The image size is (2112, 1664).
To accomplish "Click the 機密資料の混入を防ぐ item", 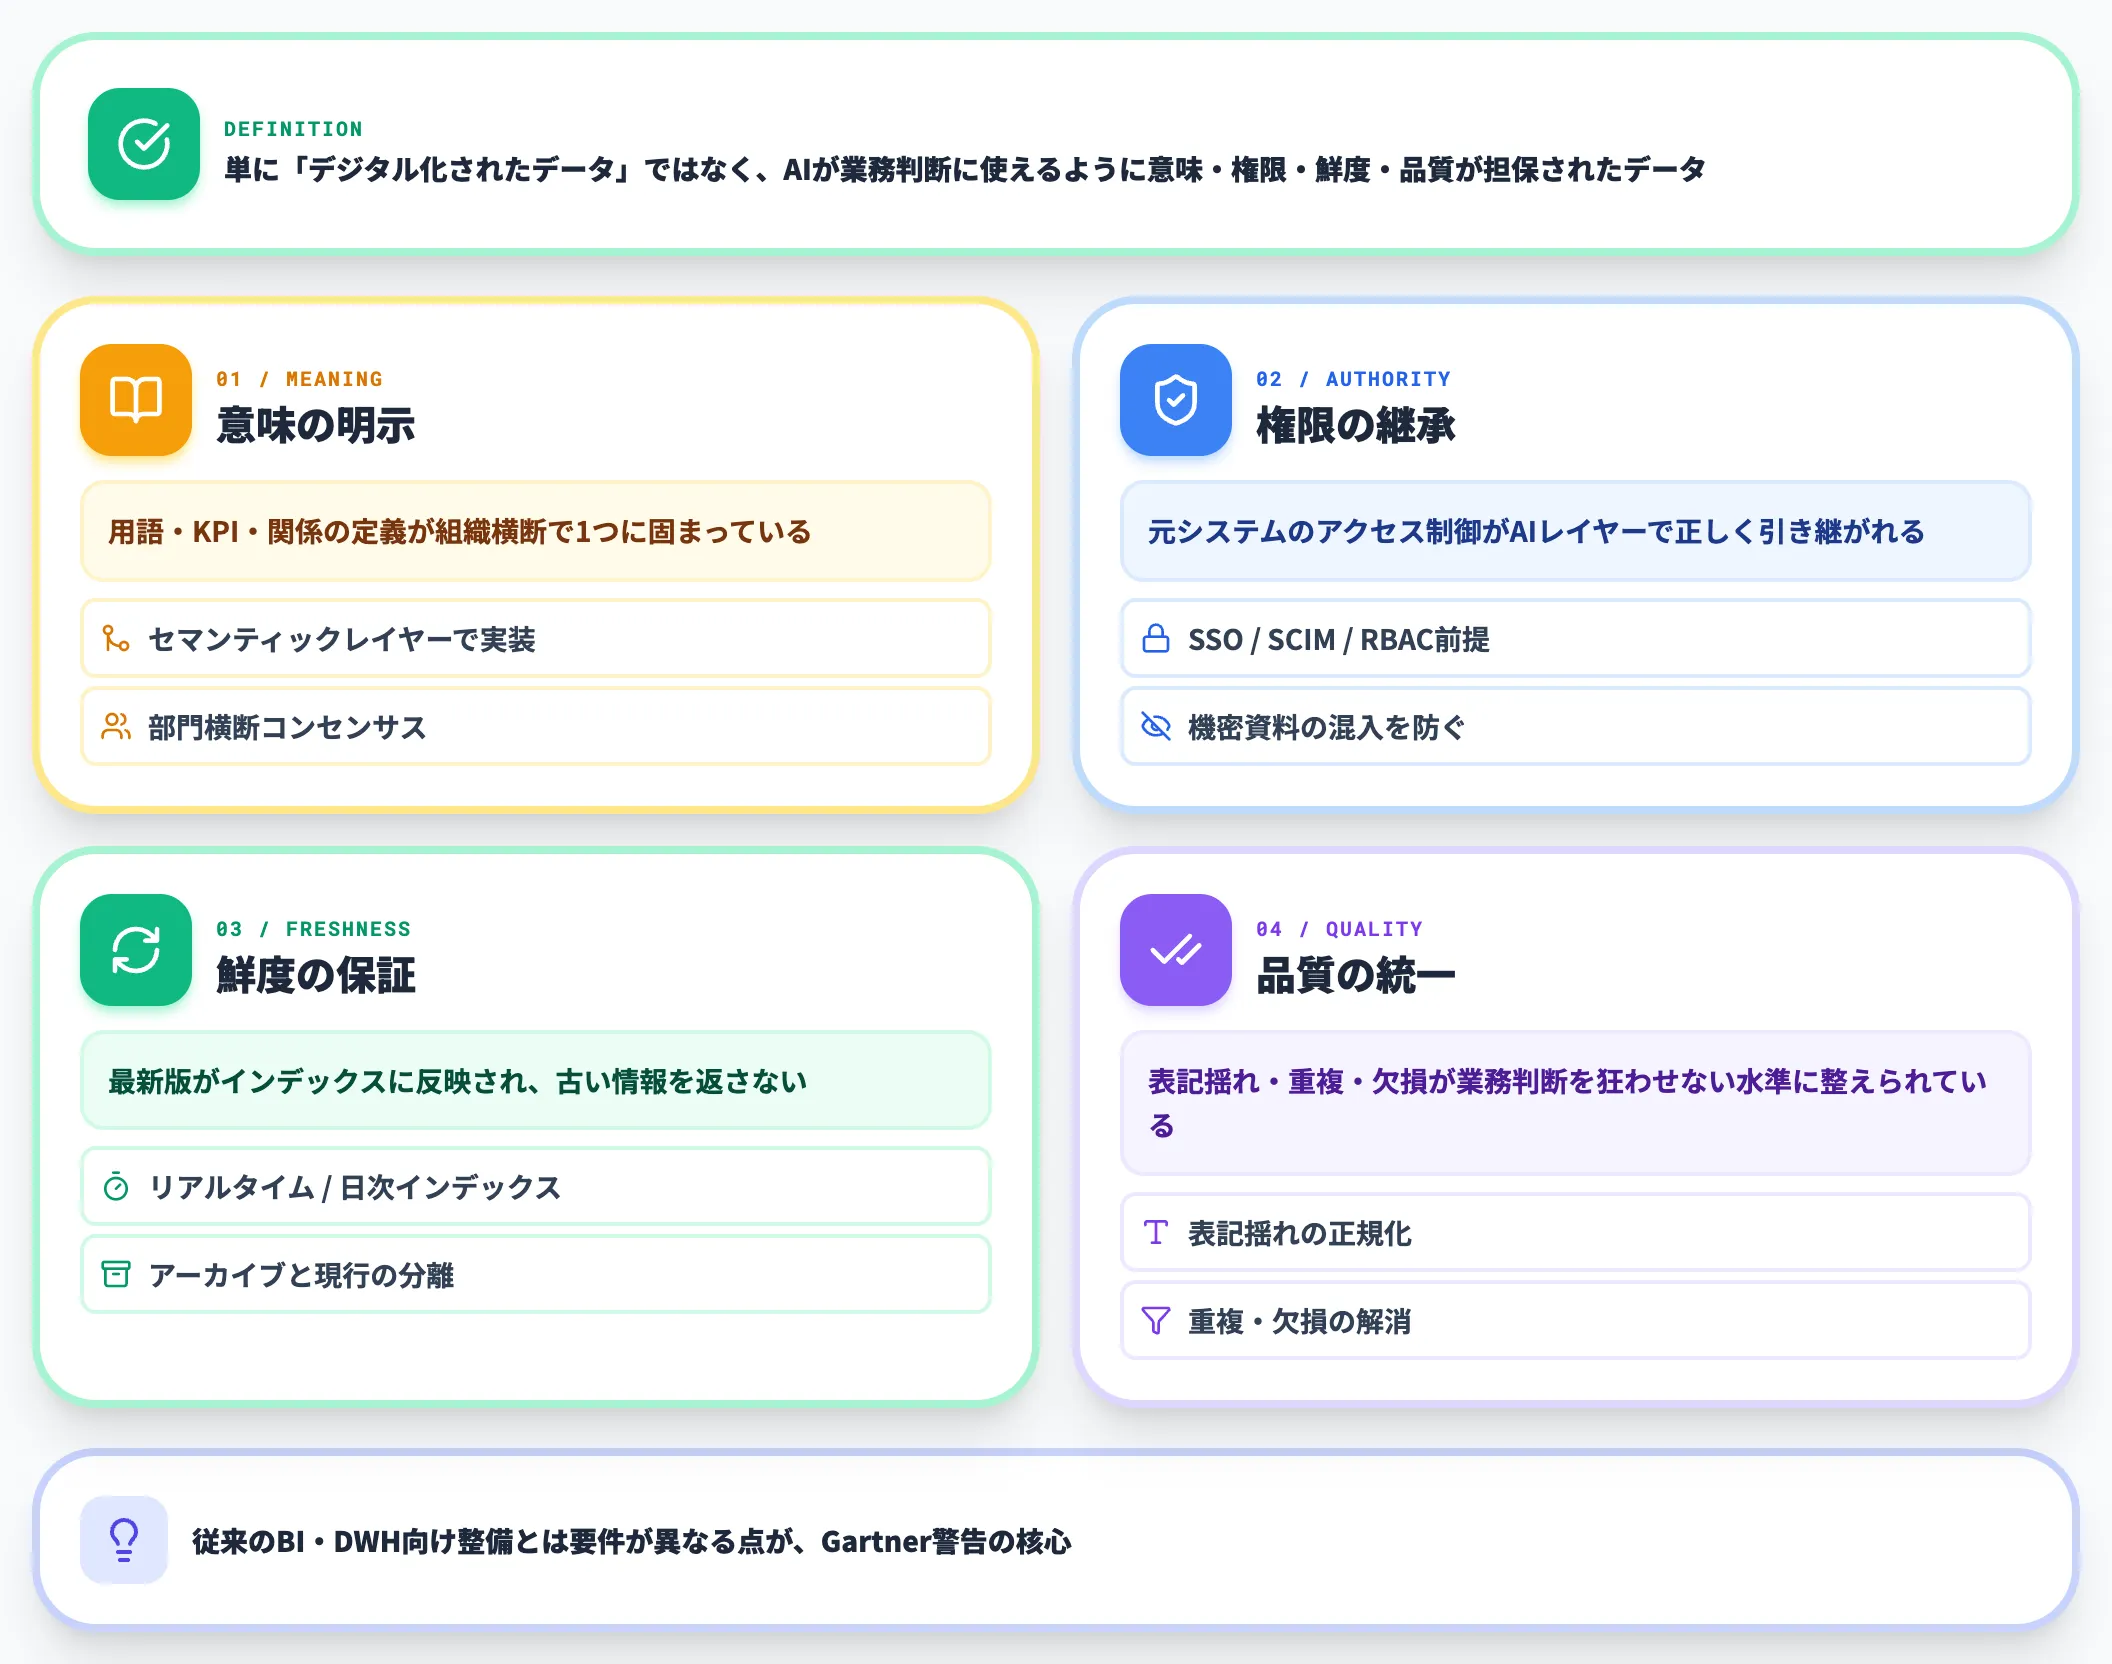I will point(1576,726).
